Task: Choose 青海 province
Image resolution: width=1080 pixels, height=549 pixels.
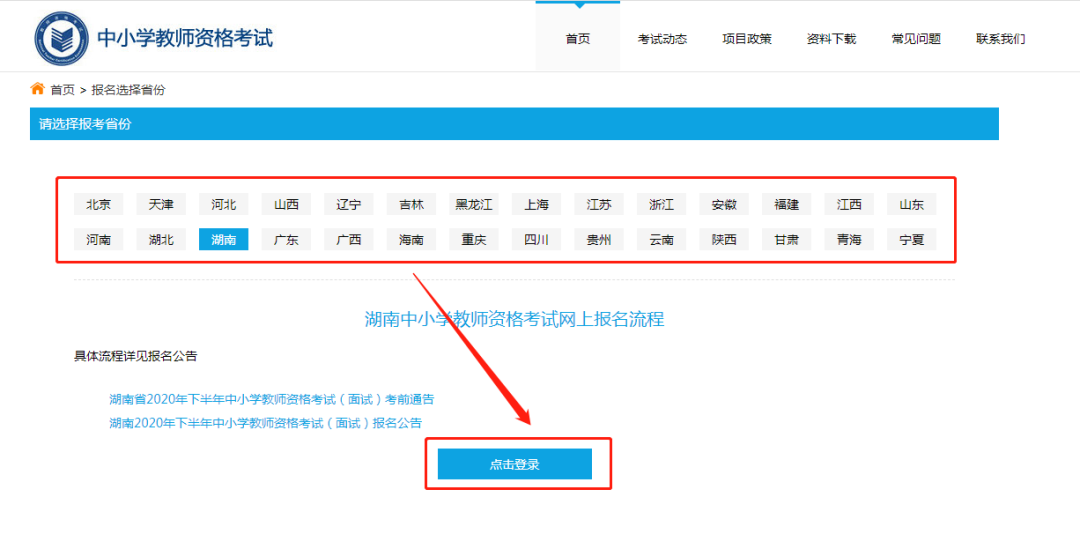Action: point(849,240)
